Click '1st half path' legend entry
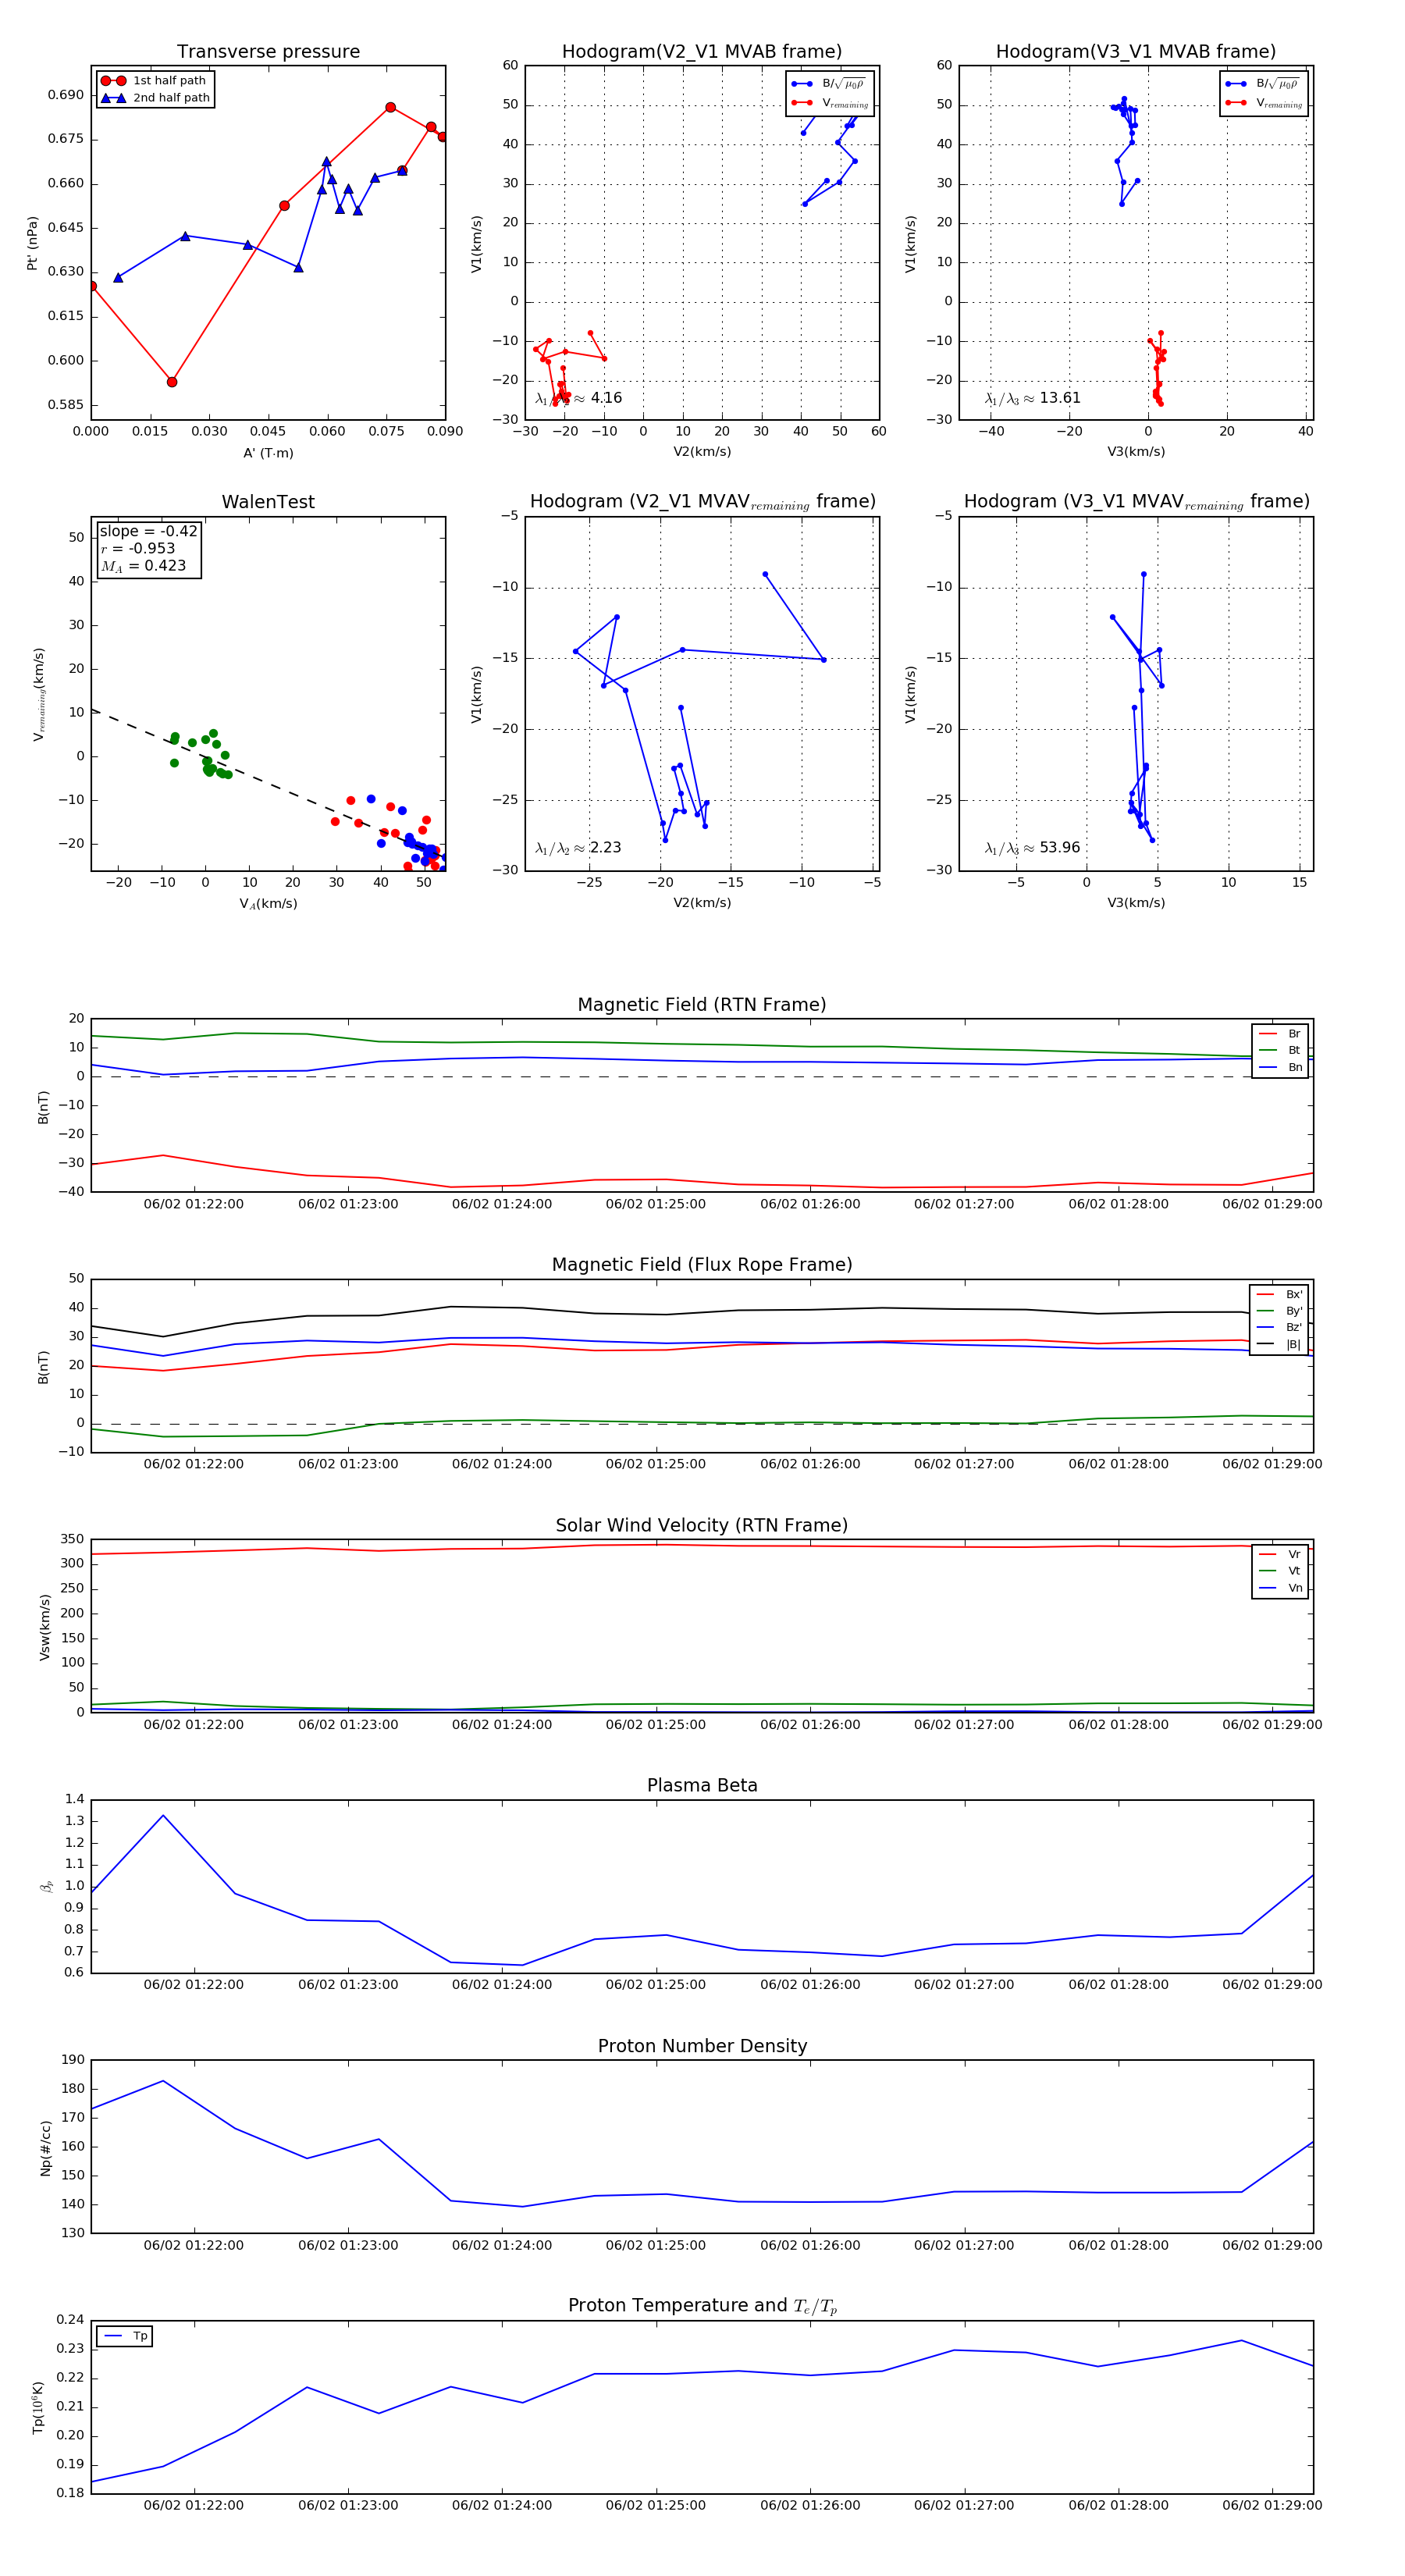 [x=155, y=81]
